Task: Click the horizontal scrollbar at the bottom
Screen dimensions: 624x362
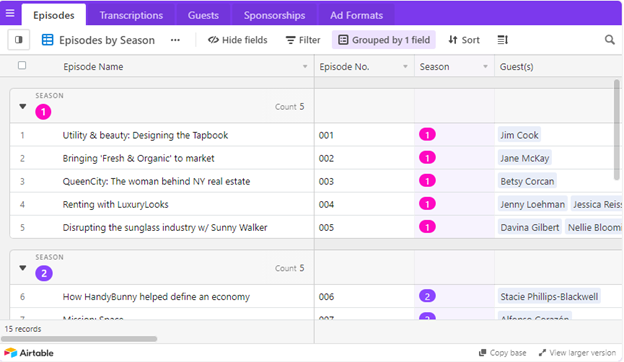Action: point(79,339)
